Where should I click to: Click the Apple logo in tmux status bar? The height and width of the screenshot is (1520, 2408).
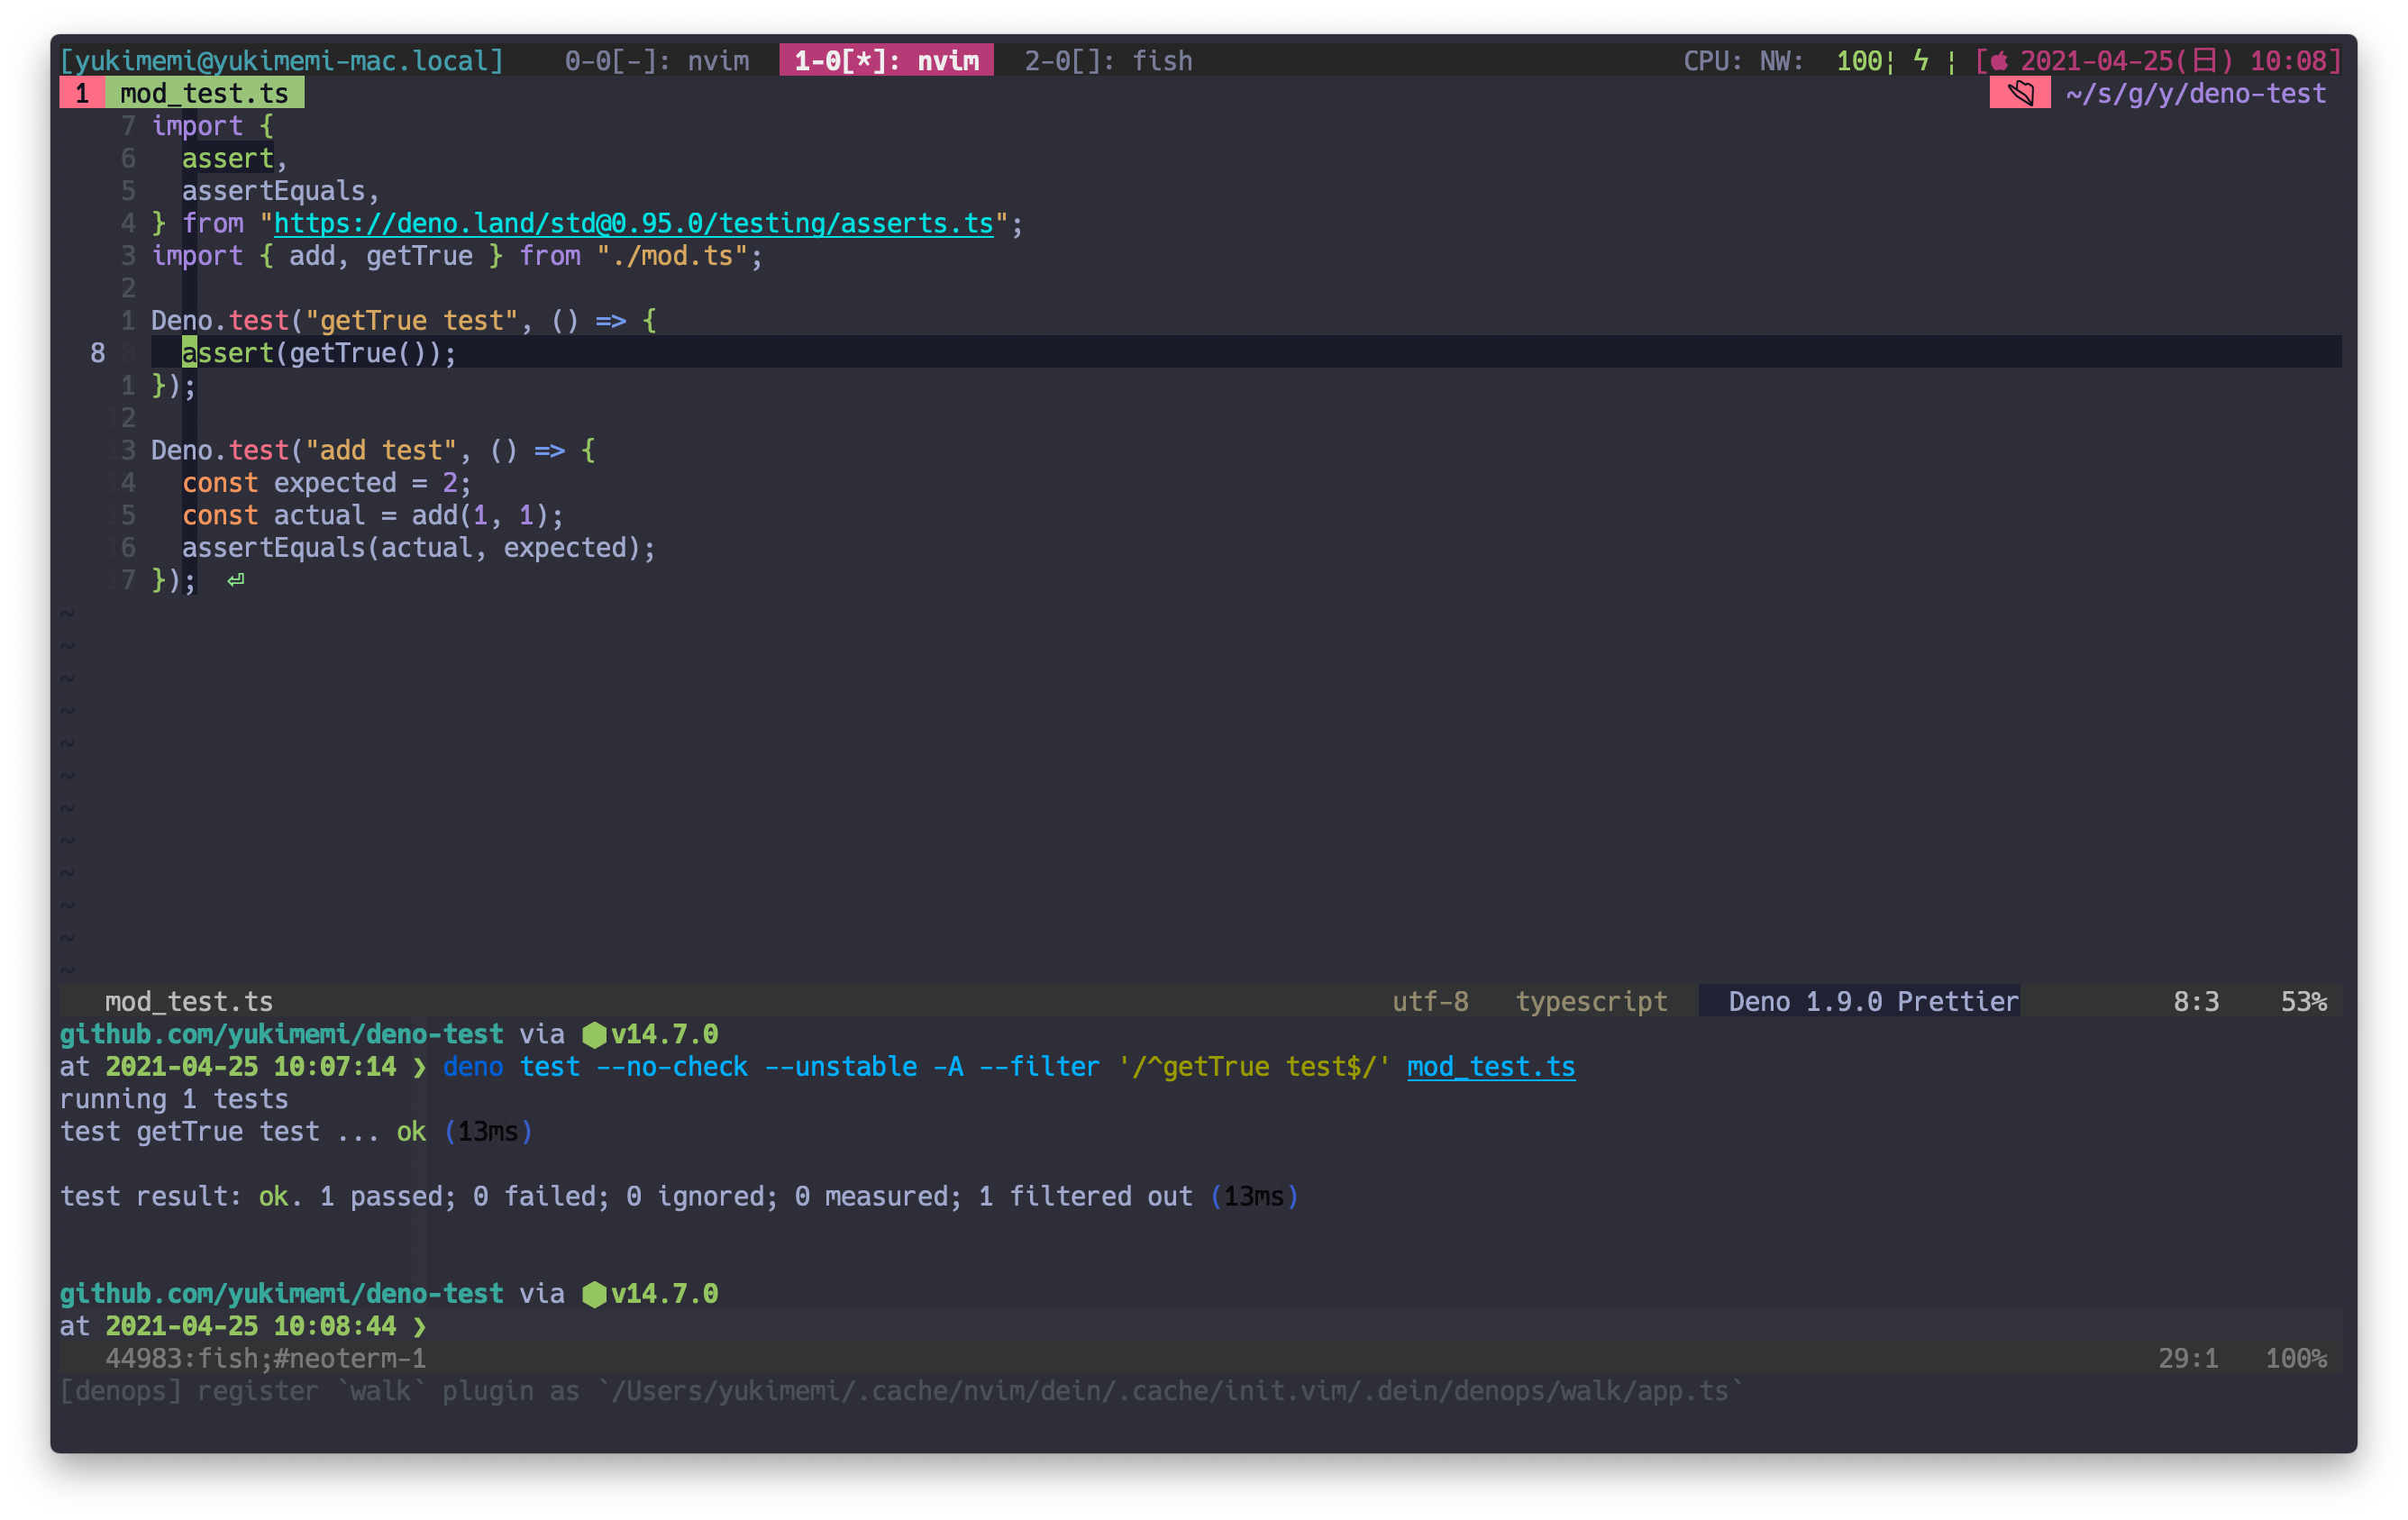[x=1999, y=61]
